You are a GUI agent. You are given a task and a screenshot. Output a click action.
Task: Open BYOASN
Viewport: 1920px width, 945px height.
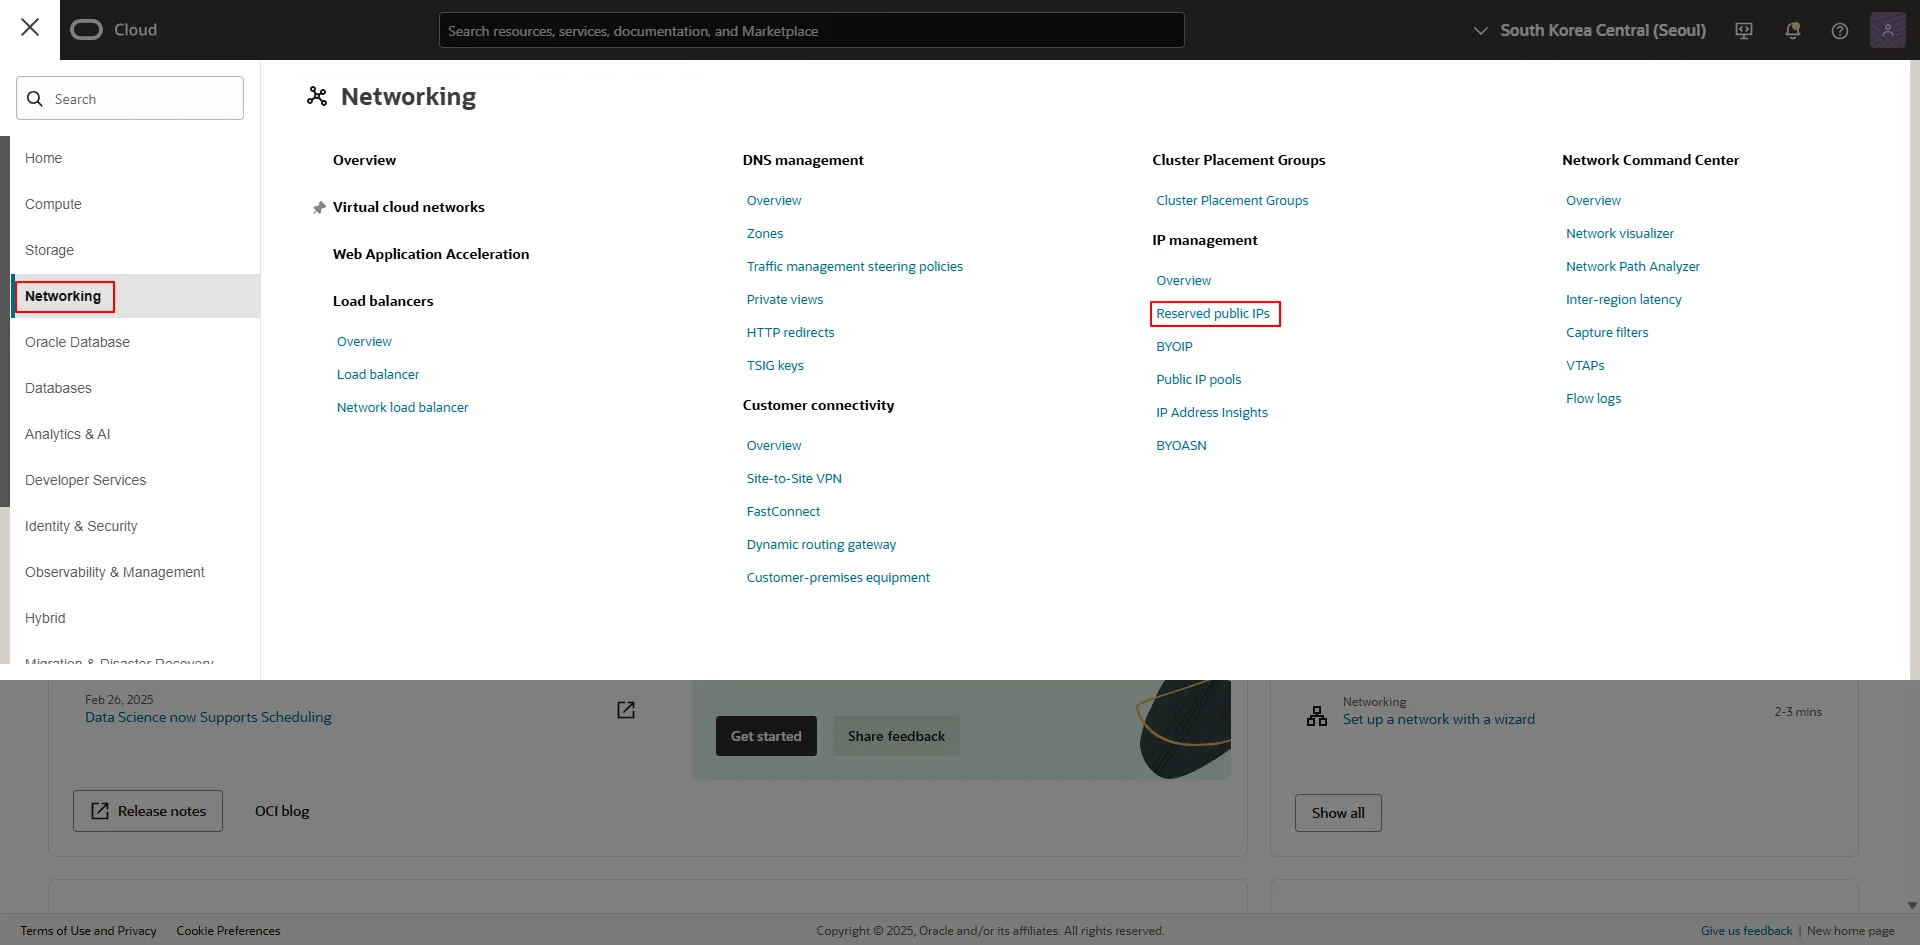pos(1181,445)
